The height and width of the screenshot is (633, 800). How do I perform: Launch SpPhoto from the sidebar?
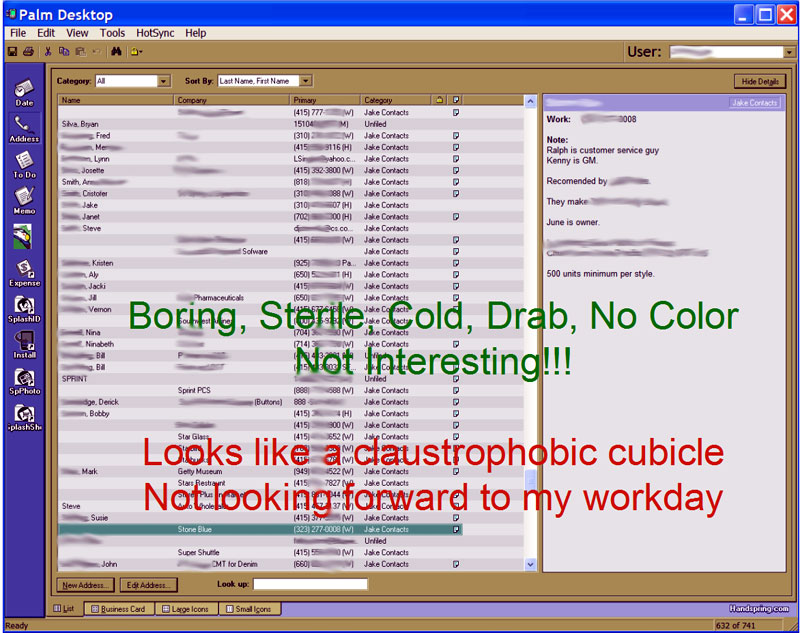point(24,382)
